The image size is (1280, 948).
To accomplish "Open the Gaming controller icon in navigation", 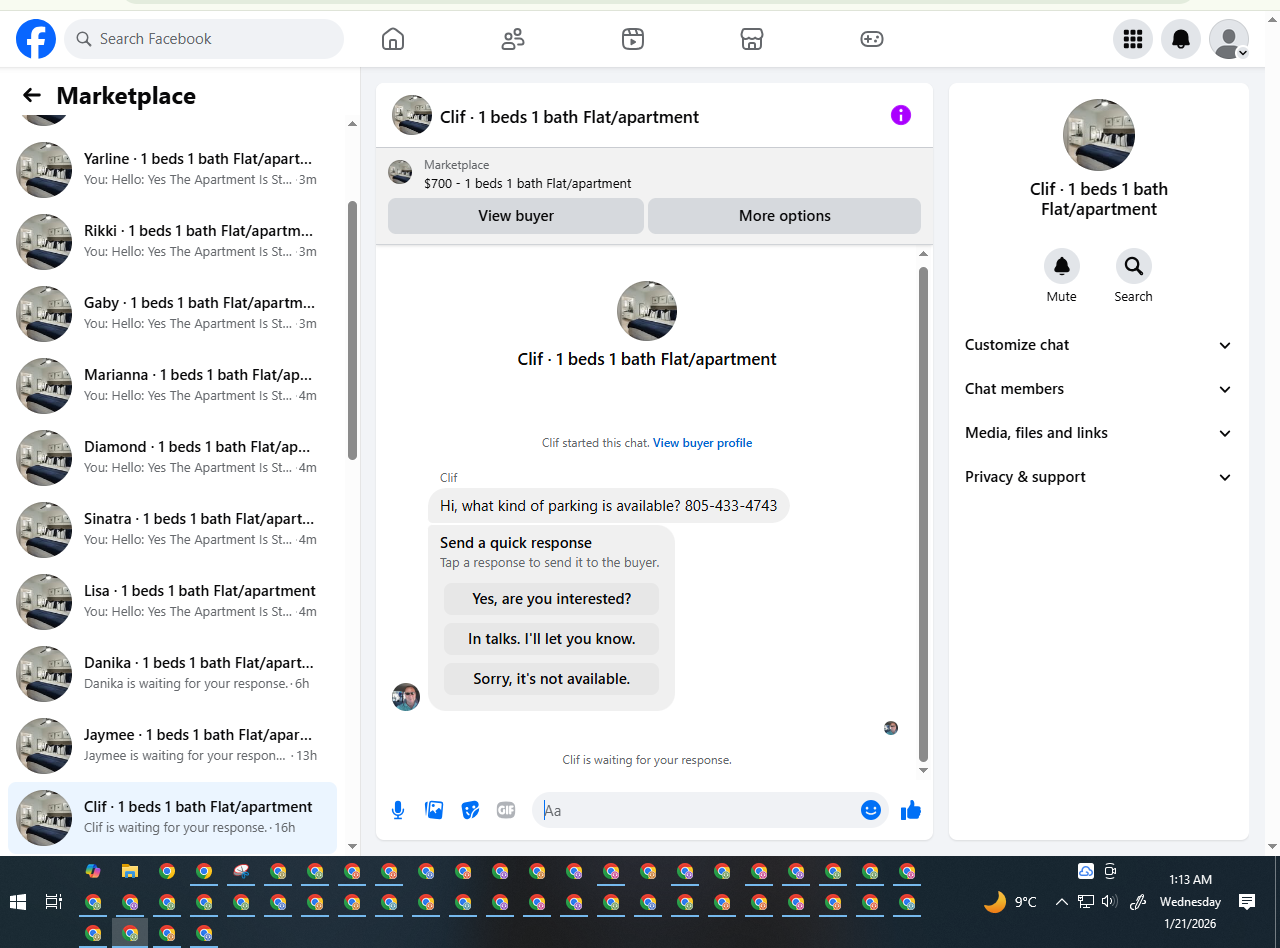I will 872,39.
